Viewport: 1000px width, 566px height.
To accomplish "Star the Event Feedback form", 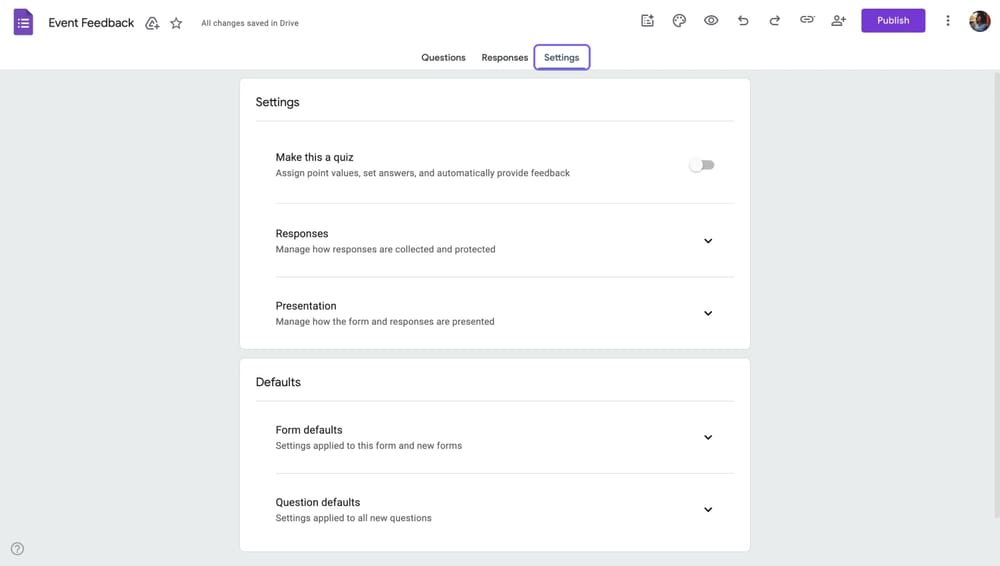I will [x=176, y=24].
